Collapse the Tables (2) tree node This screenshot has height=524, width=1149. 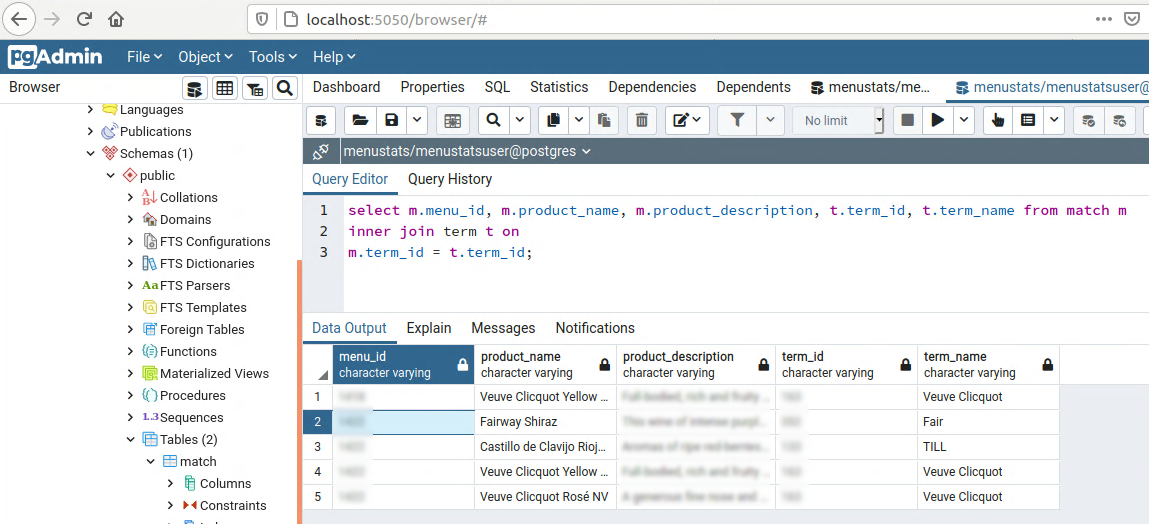pos(130,439)
